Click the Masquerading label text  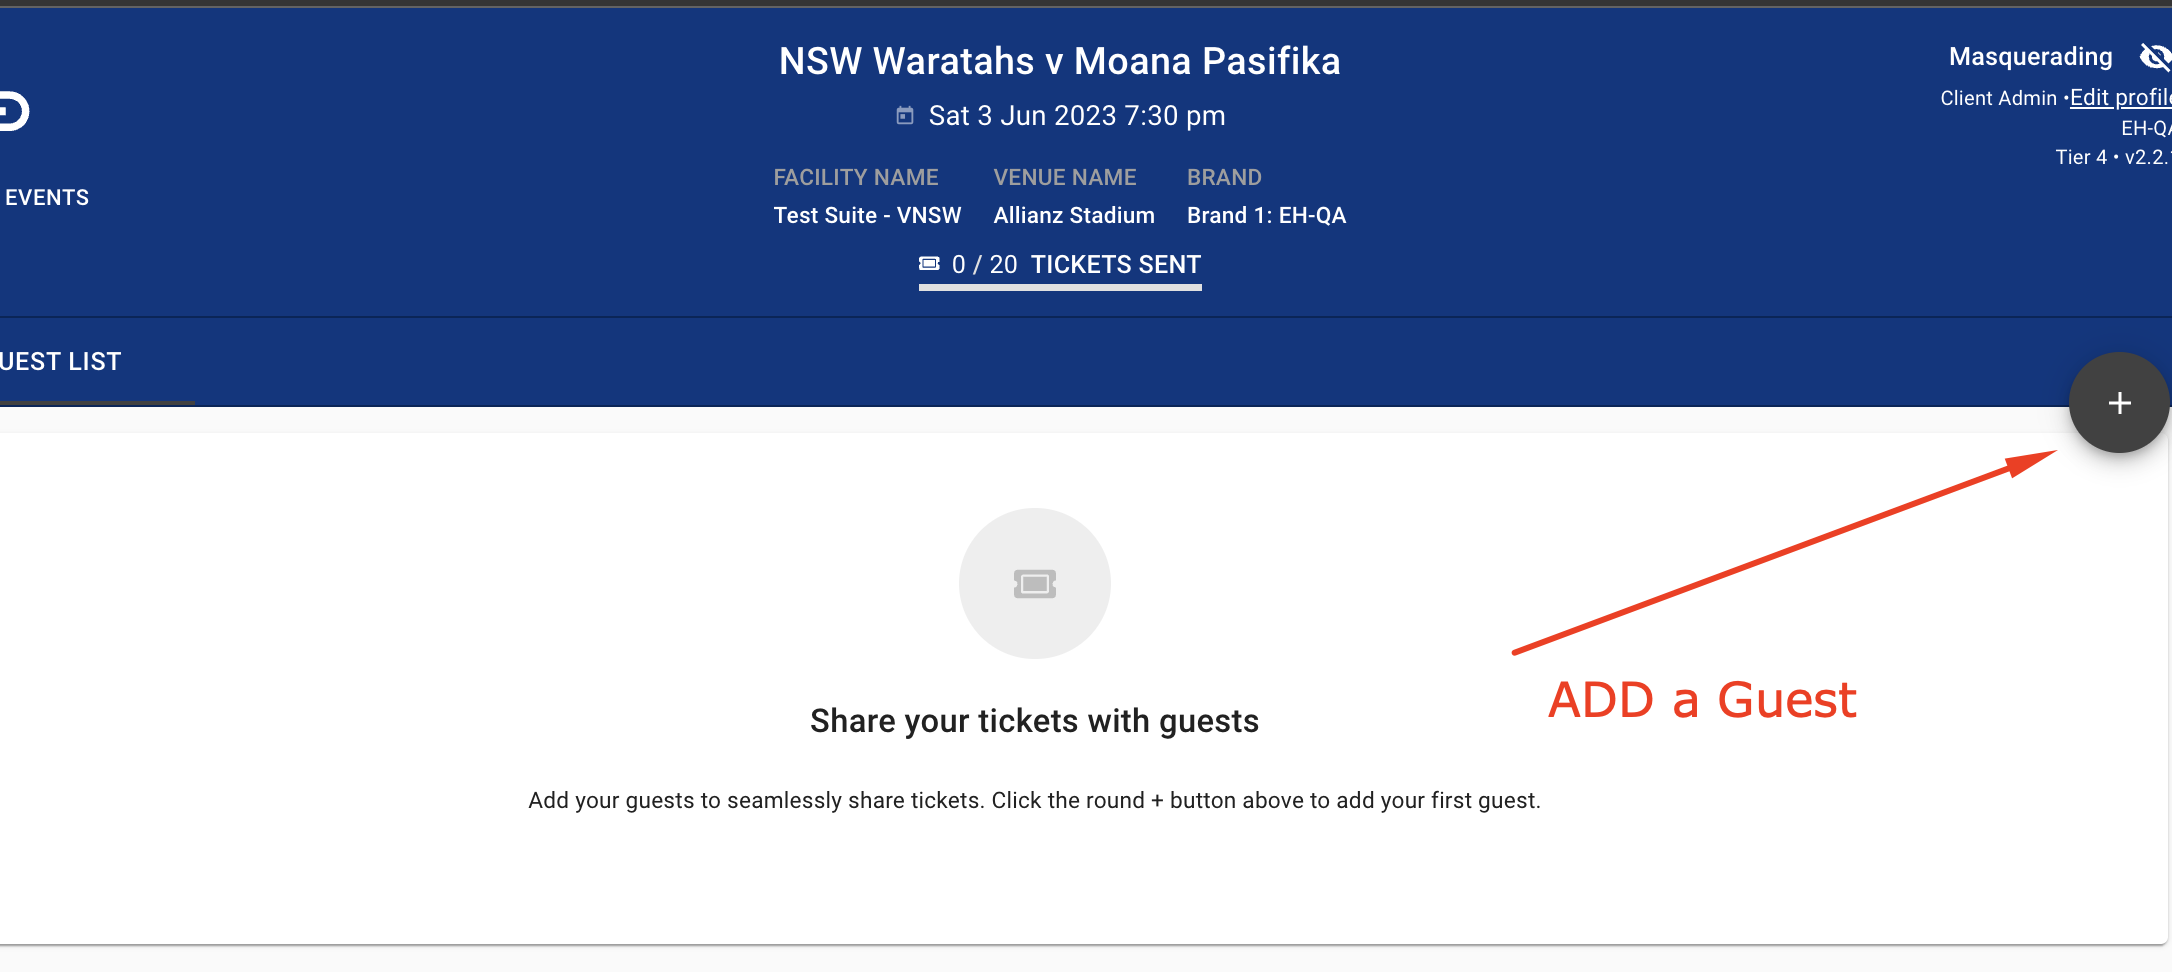tap(2030, 57)
